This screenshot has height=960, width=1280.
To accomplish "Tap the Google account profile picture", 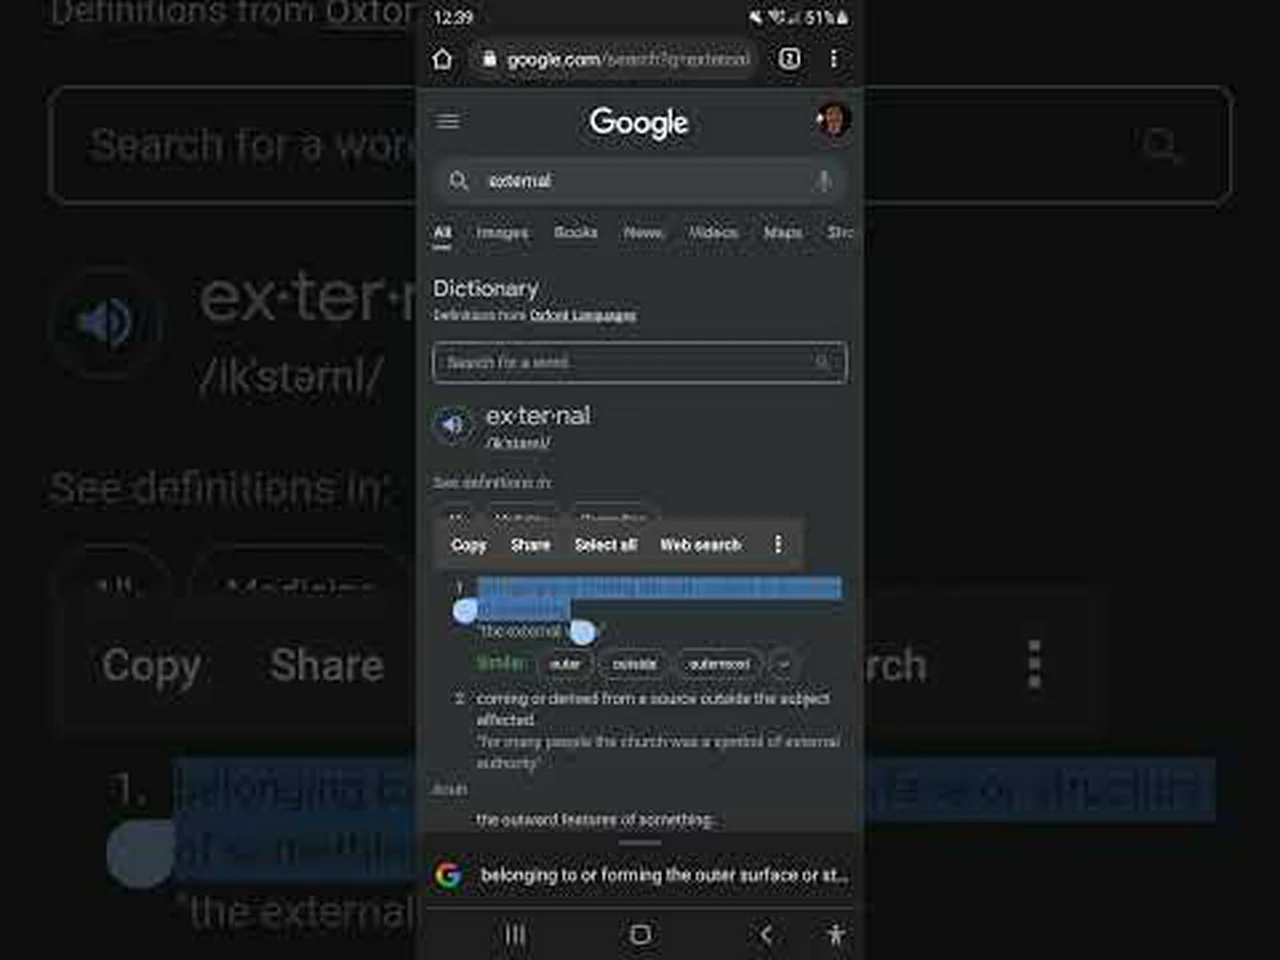I will click(x=832, y=120).
